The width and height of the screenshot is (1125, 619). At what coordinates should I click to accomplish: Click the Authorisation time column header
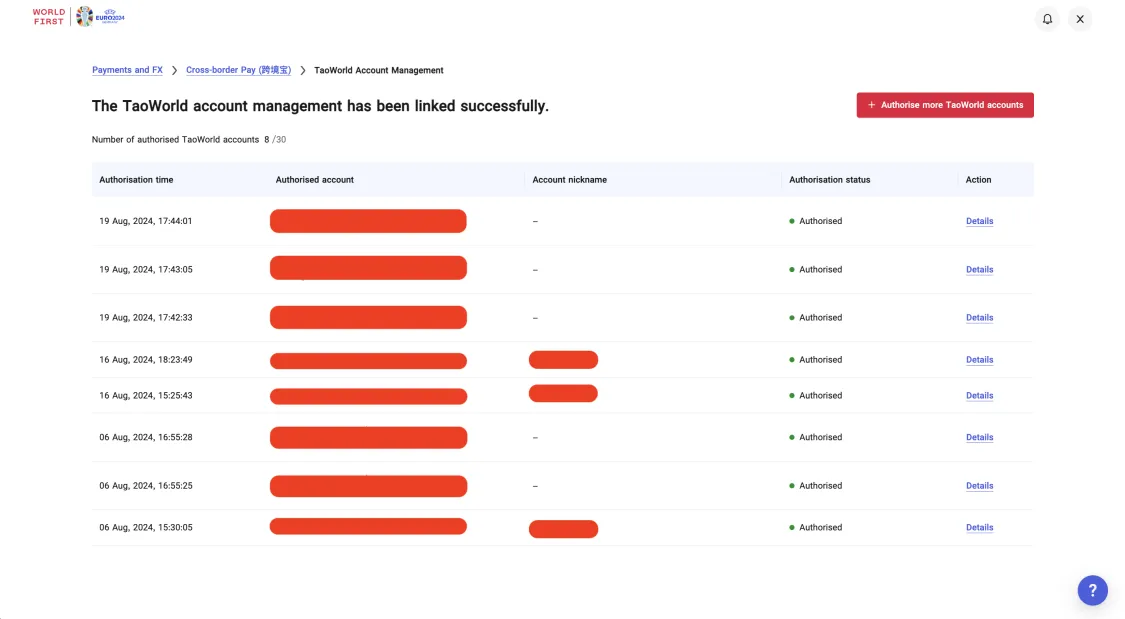pos(136,180)
